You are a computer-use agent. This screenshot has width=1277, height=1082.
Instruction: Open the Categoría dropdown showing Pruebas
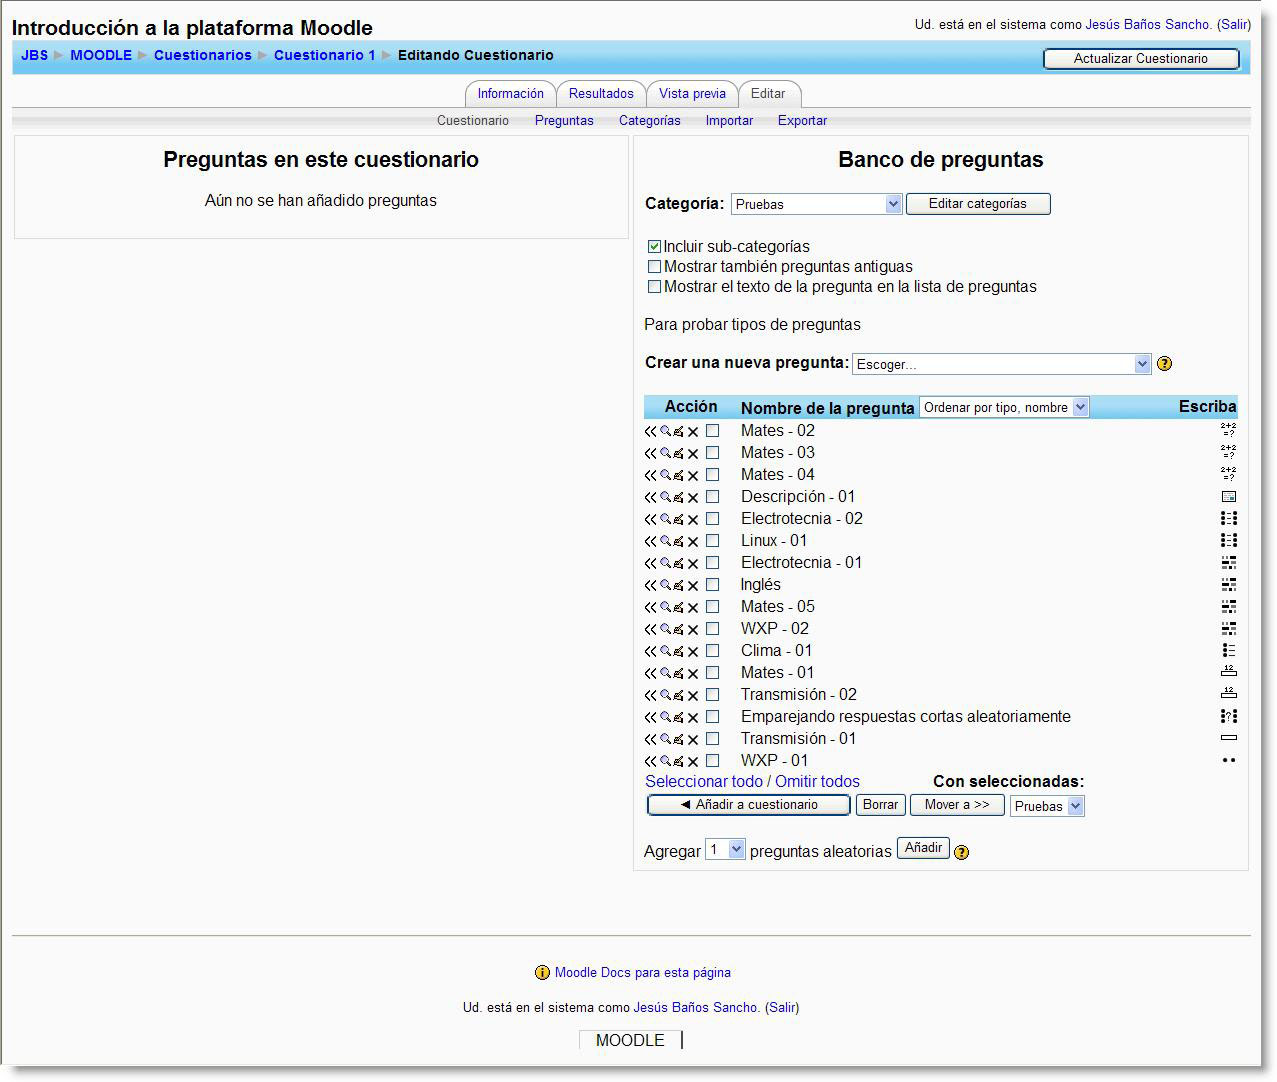point(816,204)
